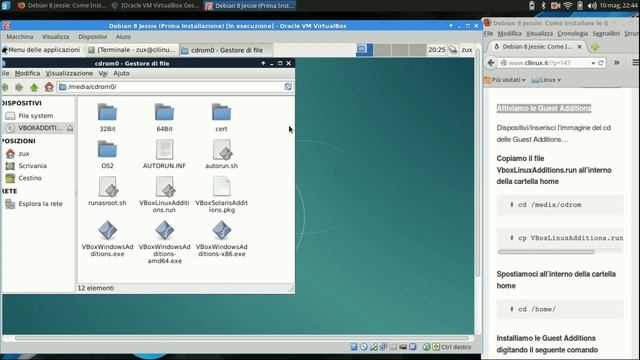The image size is (640, 360).
Task: Click the VirtualBox window horizontal scrollbar
Action: pyautogui.click(x=242, y=338)
